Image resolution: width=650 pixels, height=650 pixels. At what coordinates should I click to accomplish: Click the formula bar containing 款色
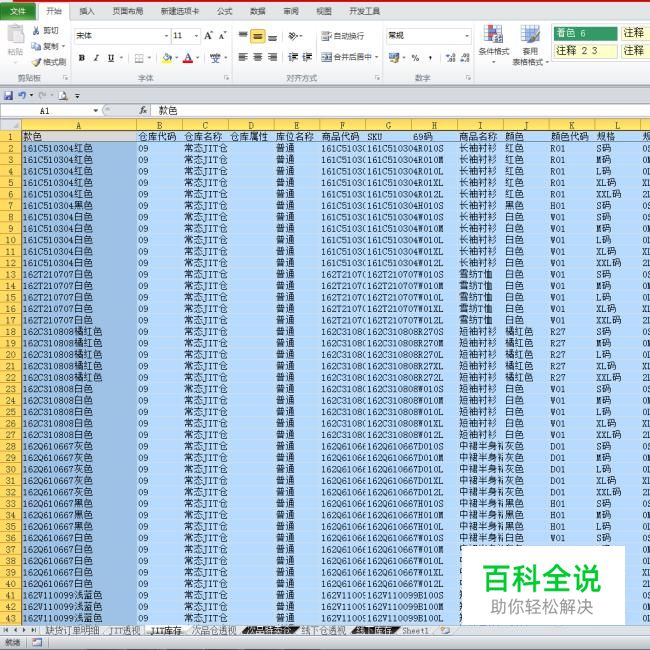coord(400,110)
